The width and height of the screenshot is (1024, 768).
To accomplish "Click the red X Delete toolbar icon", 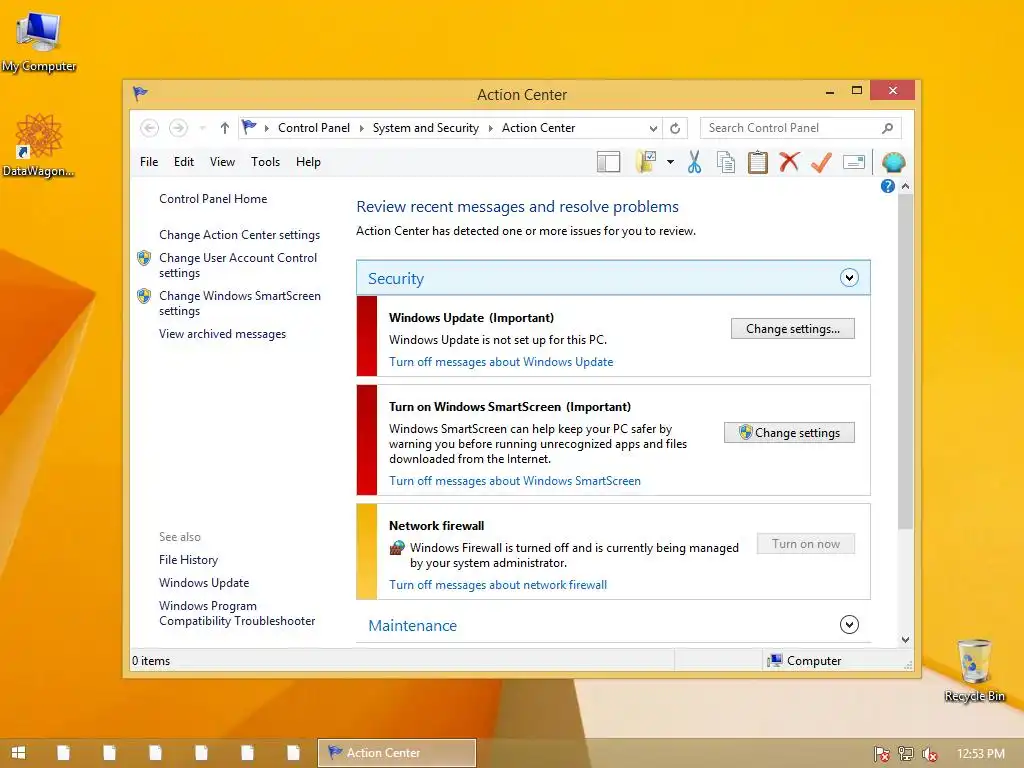I will point(789,161).
